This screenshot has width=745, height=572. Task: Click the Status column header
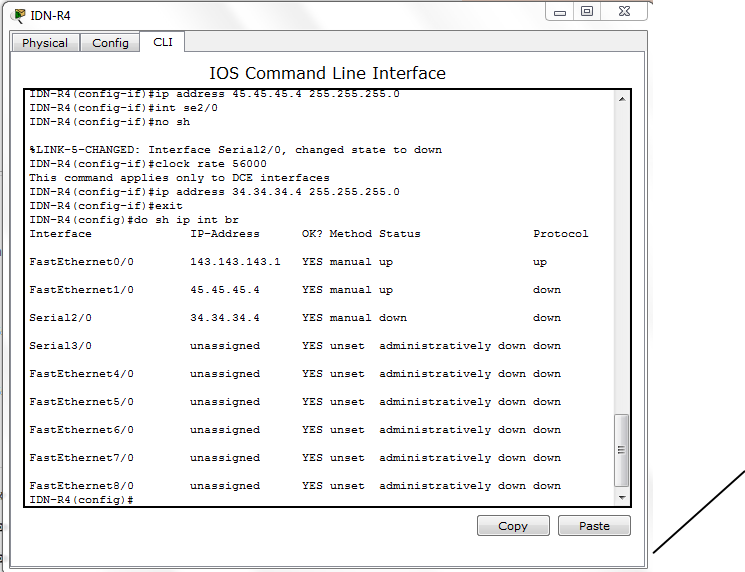[x=400, y=234]
